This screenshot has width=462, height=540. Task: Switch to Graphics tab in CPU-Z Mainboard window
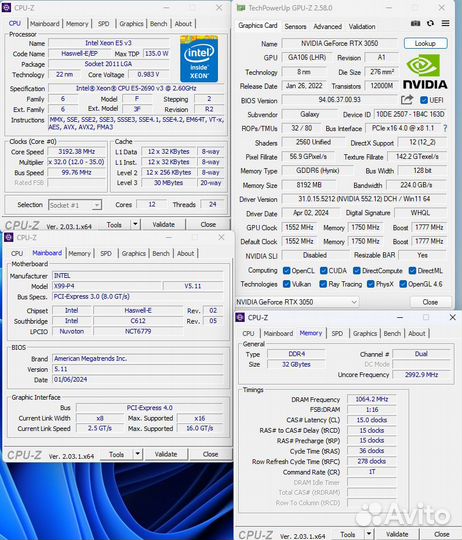coord(134,253)
